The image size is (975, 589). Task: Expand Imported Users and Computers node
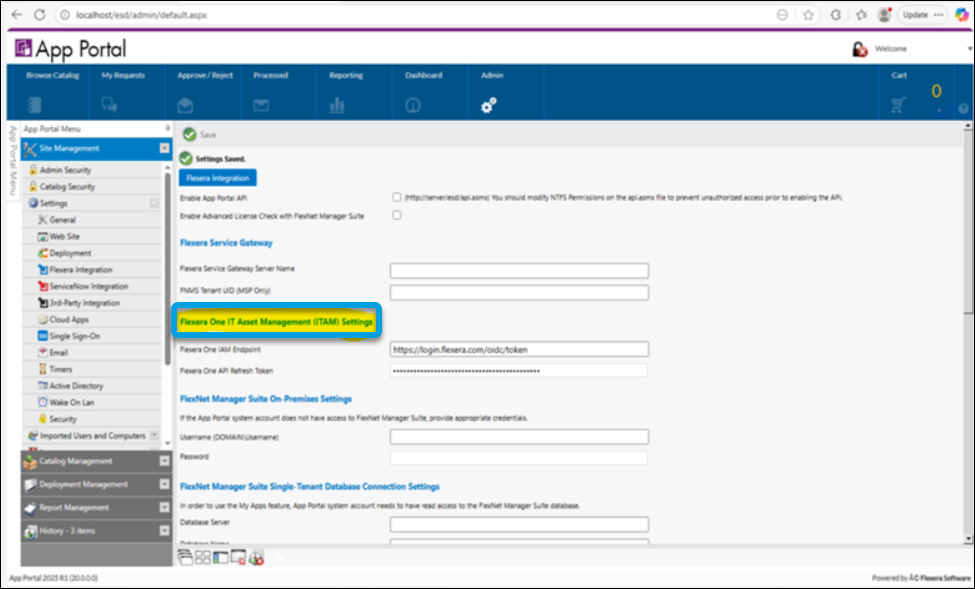[x=155, y=435]
